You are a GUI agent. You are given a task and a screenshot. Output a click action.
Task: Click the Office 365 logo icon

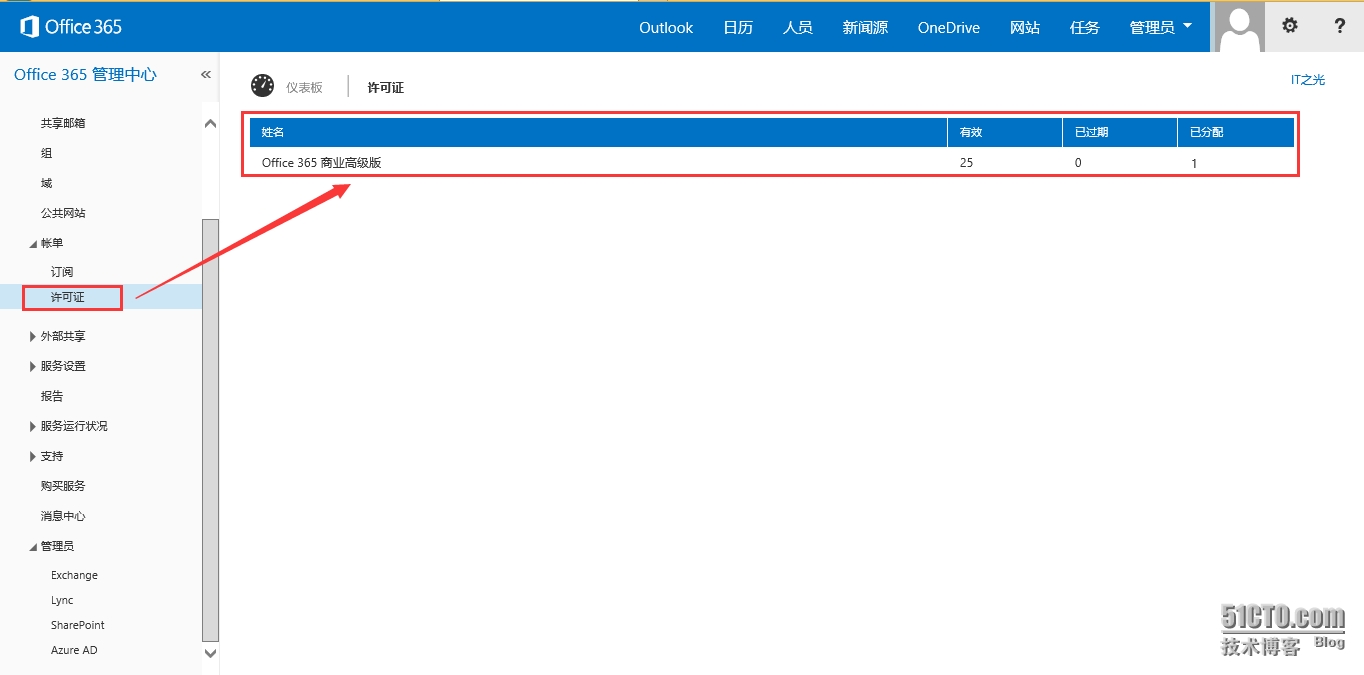(x=30, y=27)
